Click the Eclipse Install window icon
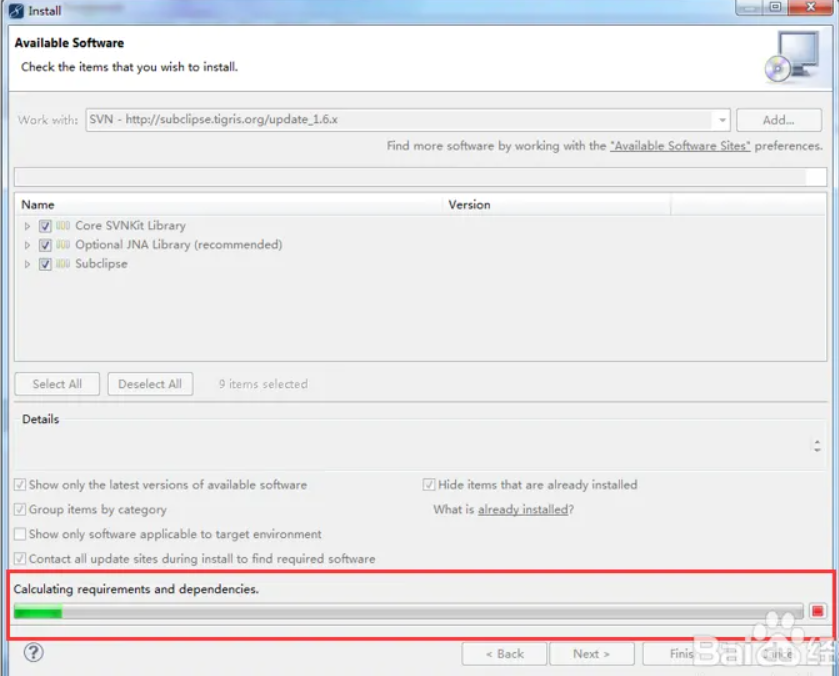 16,10
